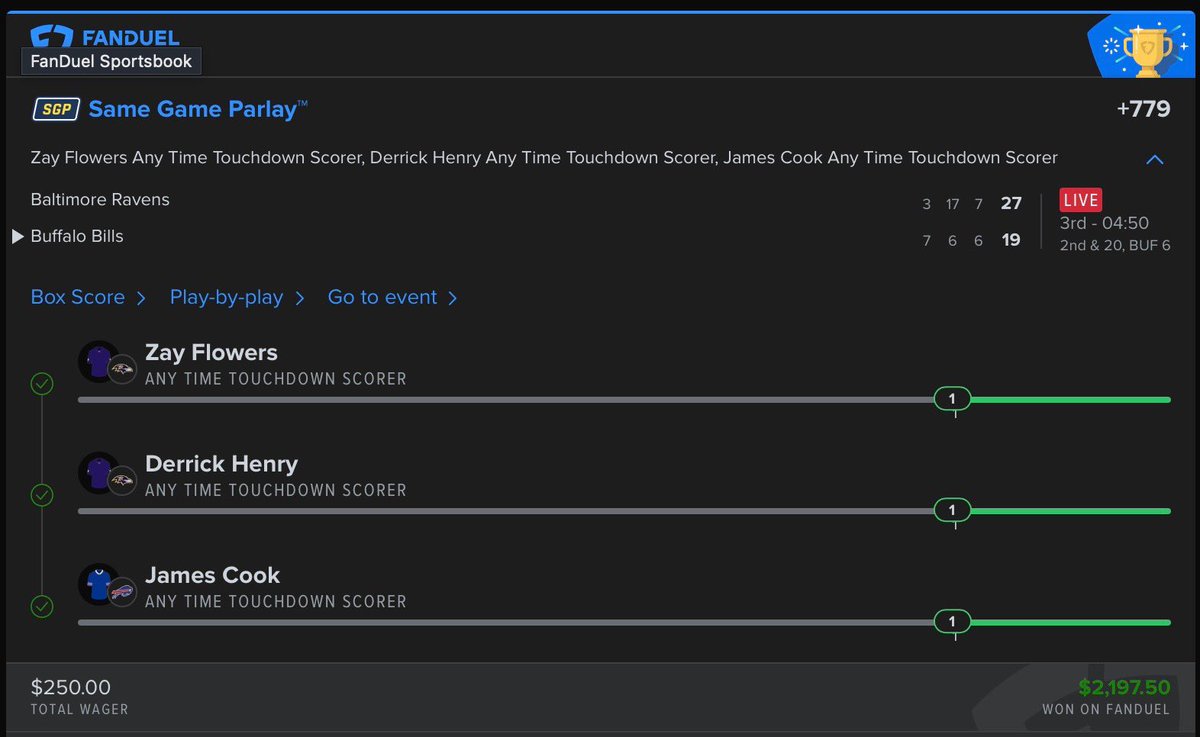This screenshot has height=737, width=1200.
Task: Click the green checkmark for James Cook
Action: 42,606
